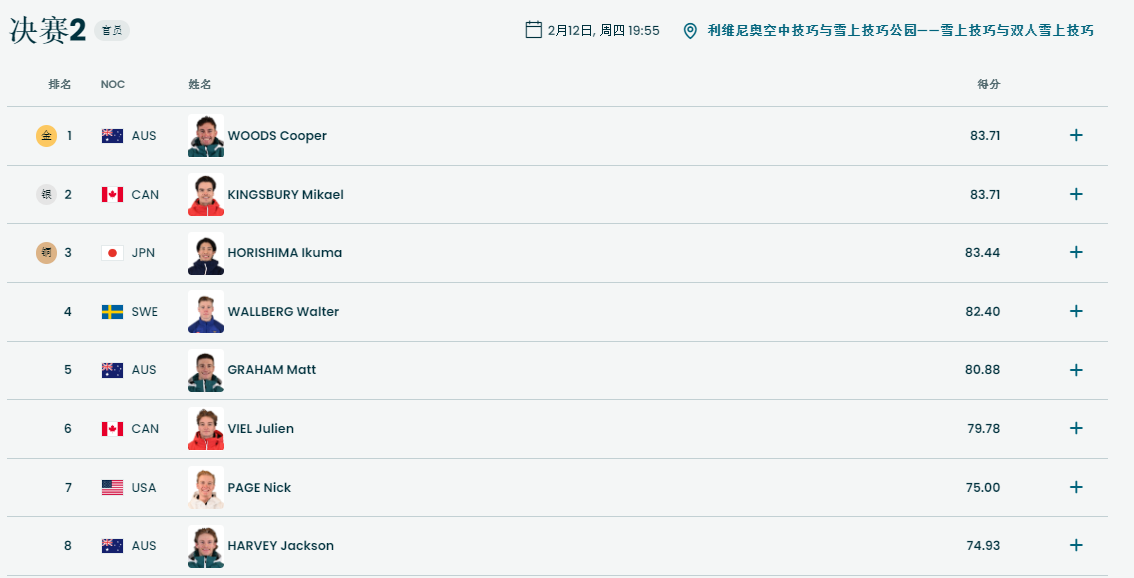Open KINGSBURY Mikael athlete name
The width and height of the screenshot is (1134, 578).
285,194
